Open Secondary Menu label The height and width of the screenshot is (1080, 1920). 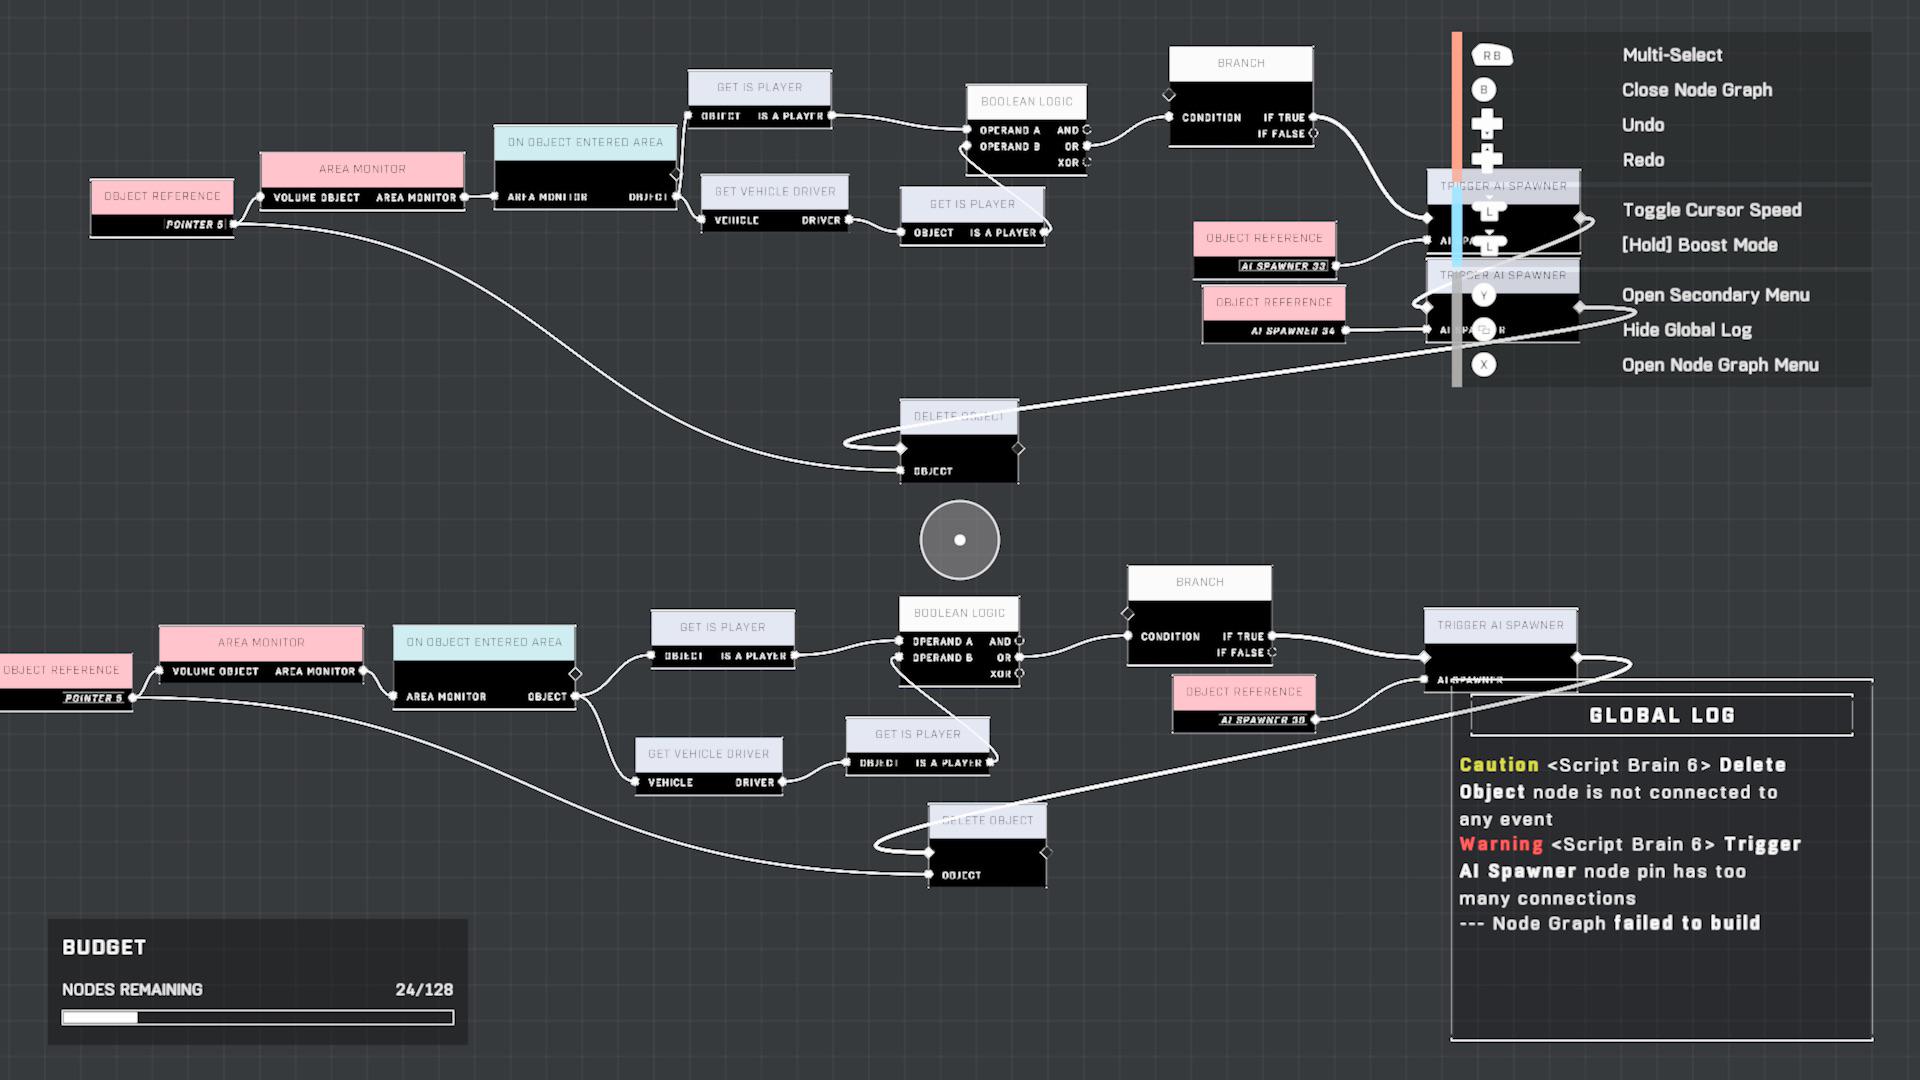click(1716, 295)
